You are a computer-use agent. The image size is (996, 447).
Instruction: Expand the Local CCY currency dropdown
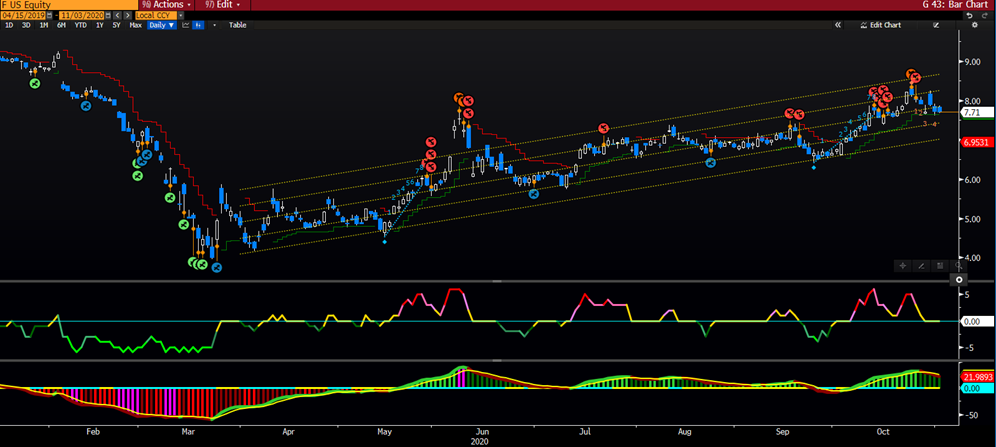[180, 15]
